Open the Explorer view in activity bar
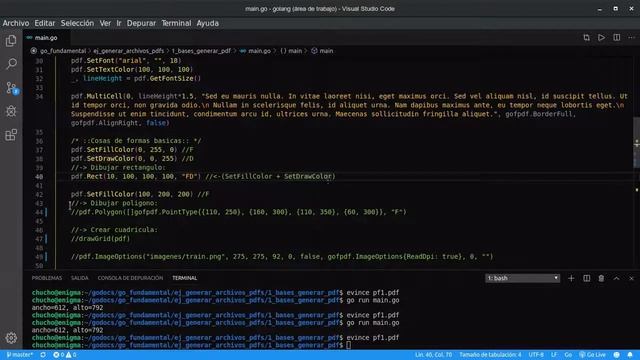This screenshot has height=360, width=640. point(11,41)
